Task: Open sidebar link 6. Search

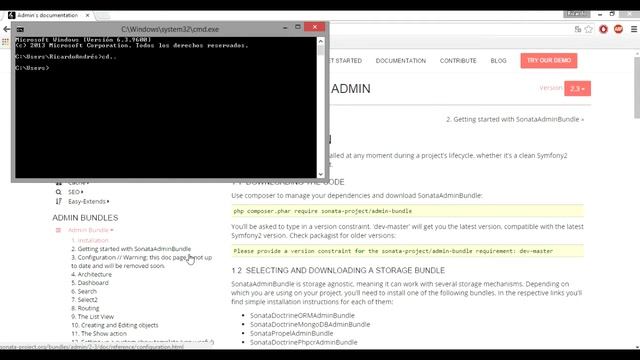Action: click(x=84, y=291)
